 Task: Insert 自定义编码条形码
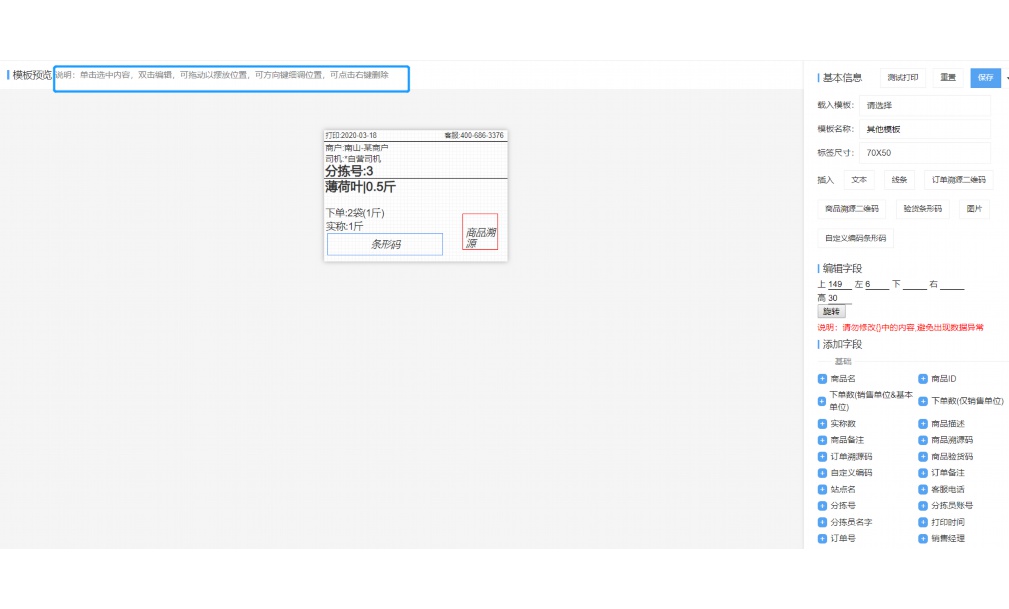click(855, 238)
